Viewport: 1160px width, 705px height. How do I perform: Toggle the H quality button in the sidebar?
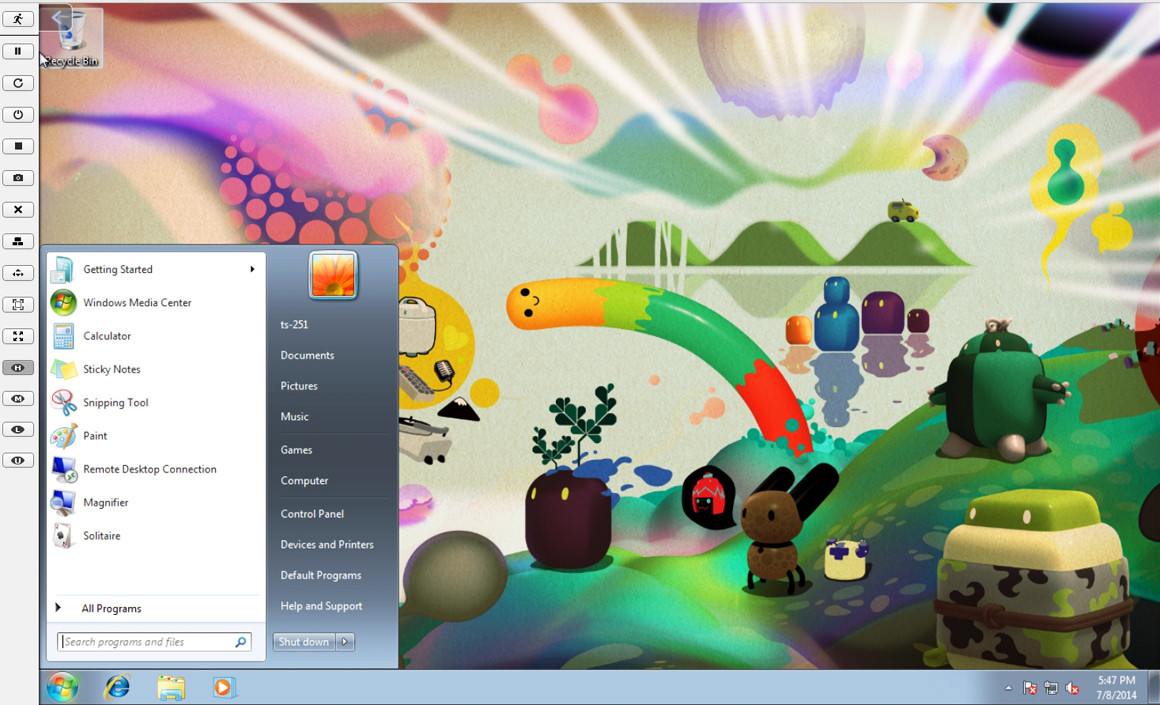(18, 368)
